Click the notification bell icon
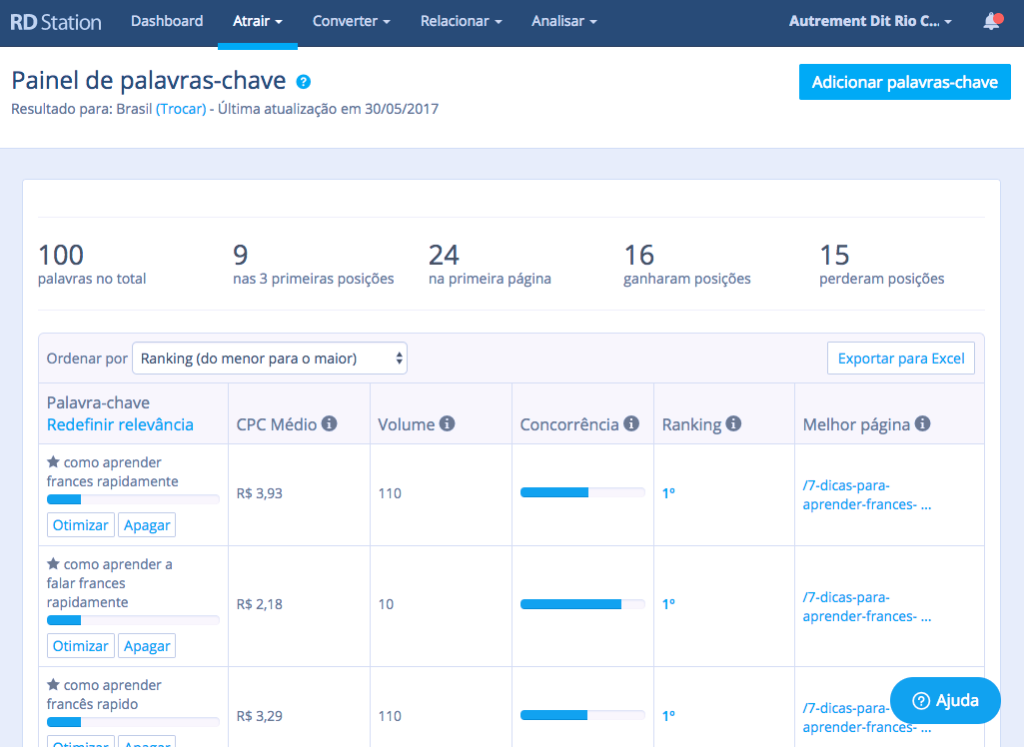The height and width of the screenshot is (747, 1024). tap(991, 21)
